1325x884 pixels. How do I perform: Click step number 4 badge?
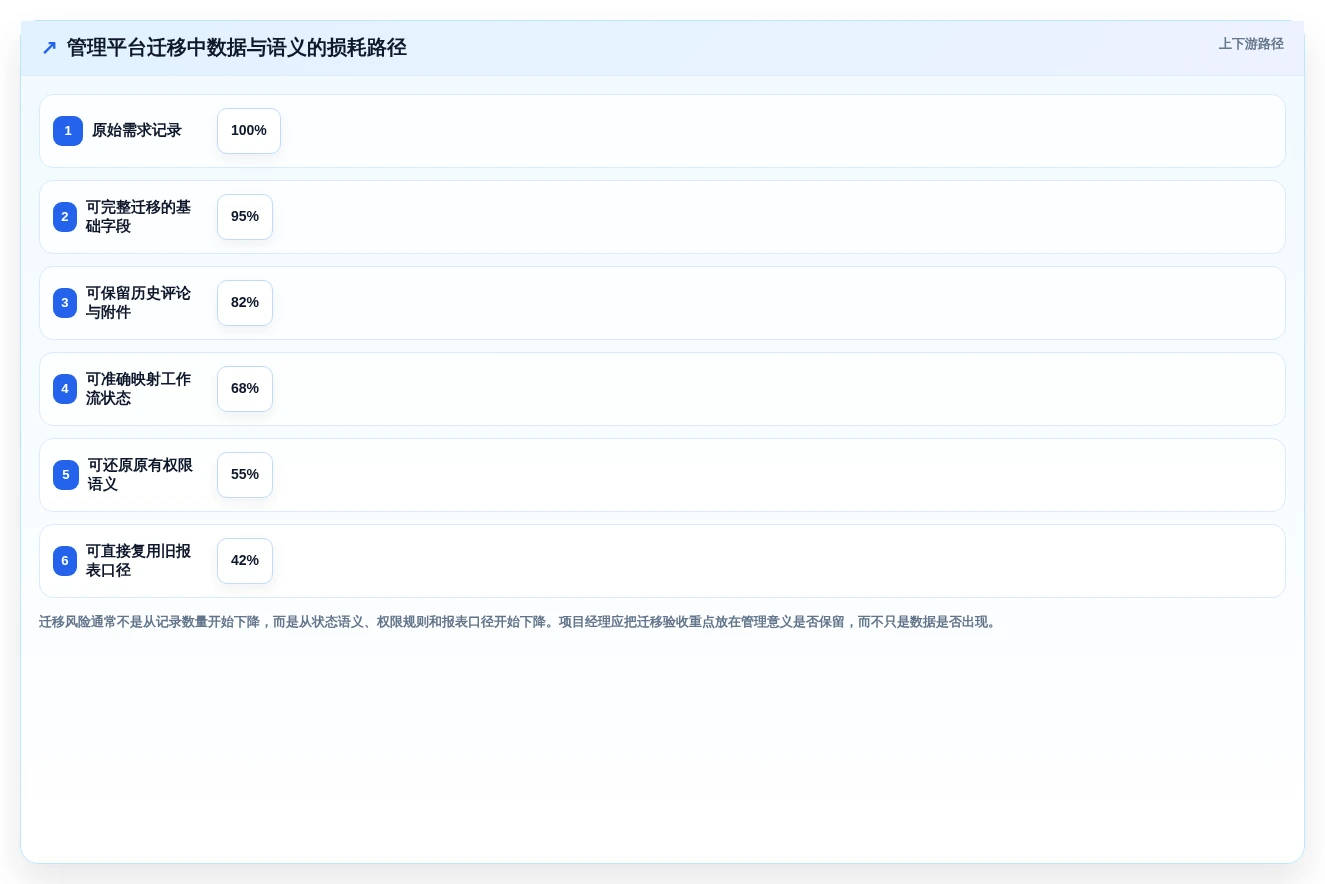(x=65, y=389)
